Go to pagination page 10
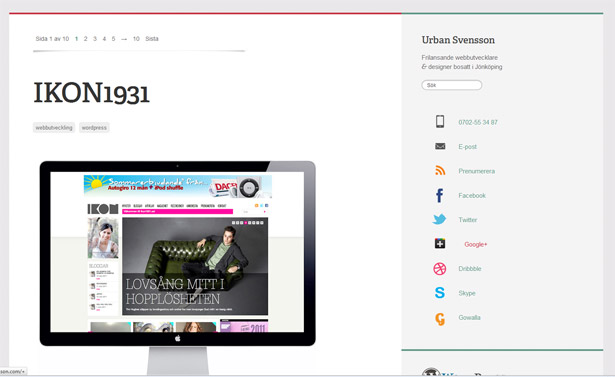Viewport: 615px width, 377px height. [136, 39]
